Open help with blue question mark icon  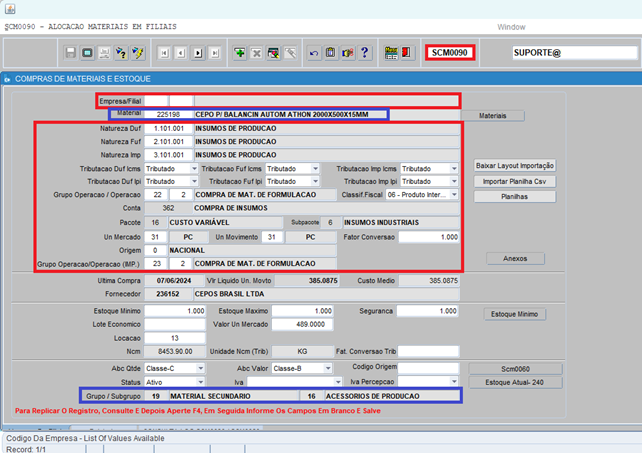click(364, 53)
